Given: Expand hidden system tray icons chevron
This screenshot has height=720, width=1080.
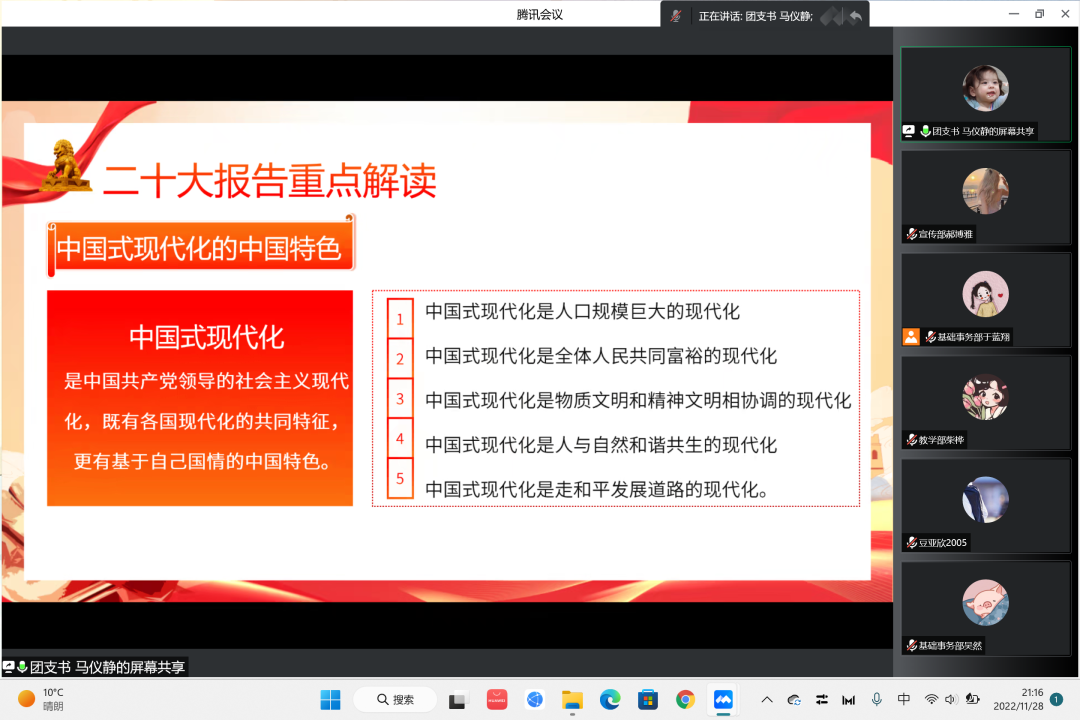Looking at the screenshot, I should pyautogui.click(x=767, y=699).
